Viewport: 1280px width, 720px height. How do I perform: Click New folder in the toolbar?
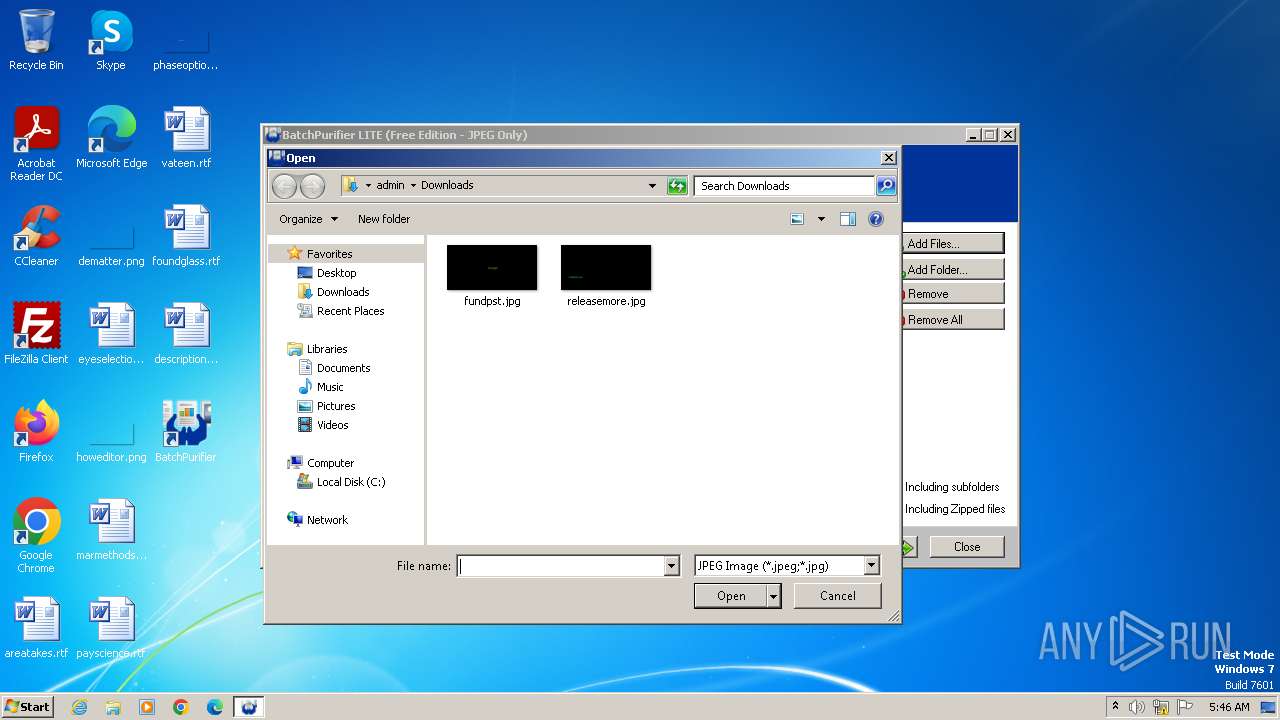pyautogui.click(x=384, y=219)
